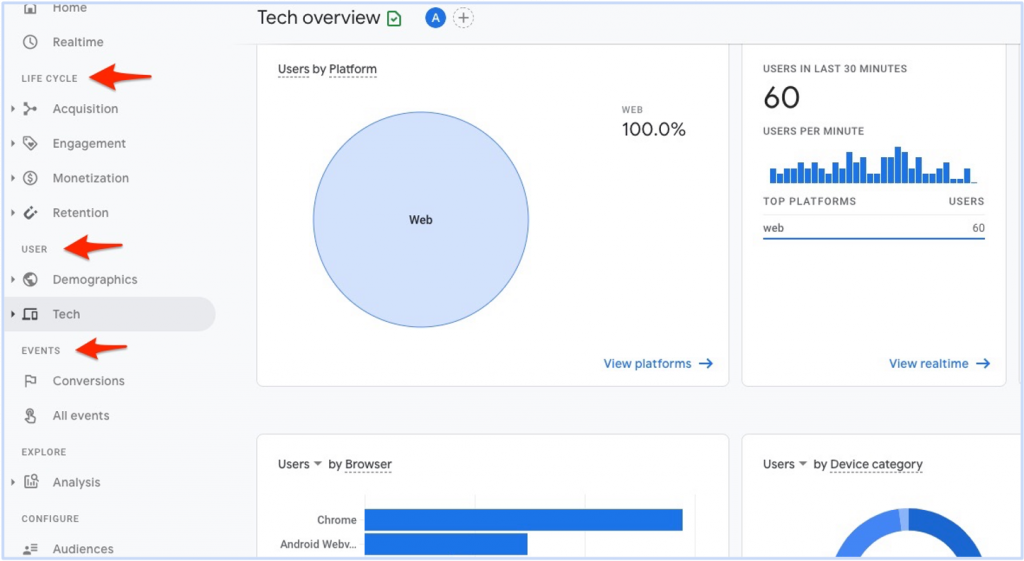Click the Acquisition icon in sidebar

[31, 109]
